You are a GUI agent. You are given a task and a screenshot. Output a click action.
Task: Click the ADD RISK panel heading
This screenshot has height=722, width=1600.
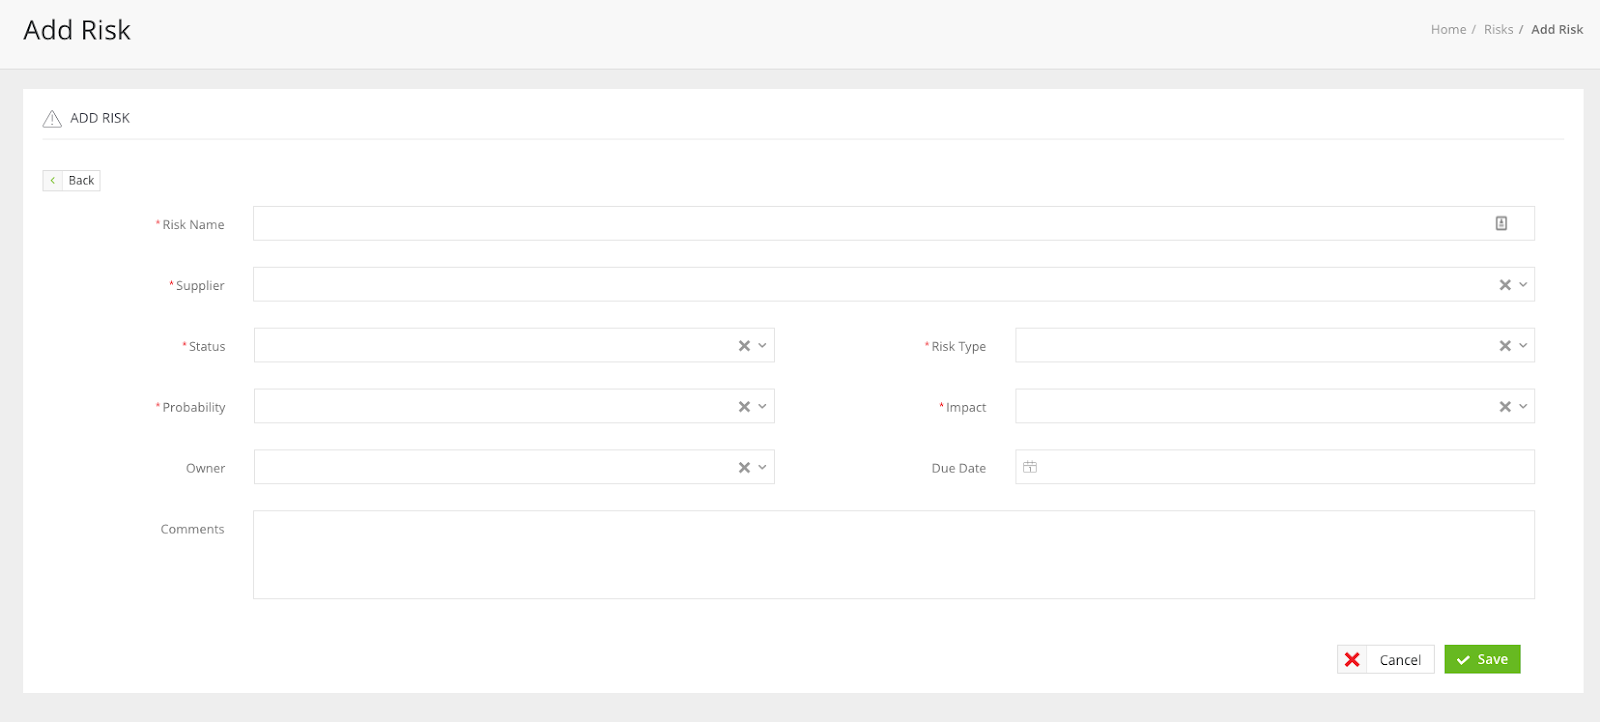[x=100, y=118]
